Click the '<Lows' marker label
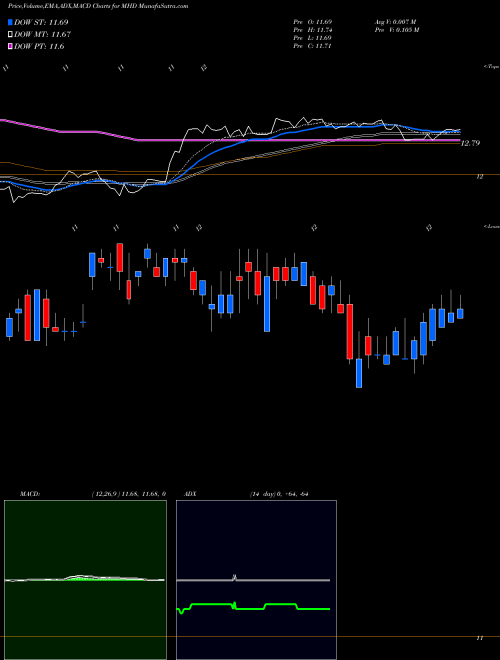The height and width of the screenshot is (660, 500). pyautogui.click(x=492, y=226)
